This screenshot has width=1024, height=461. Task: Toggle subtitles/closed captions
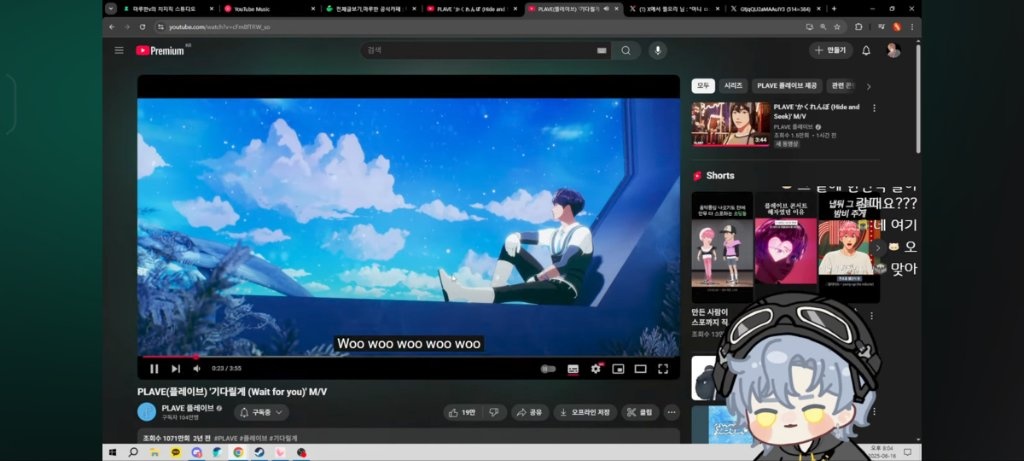[573, 369]
